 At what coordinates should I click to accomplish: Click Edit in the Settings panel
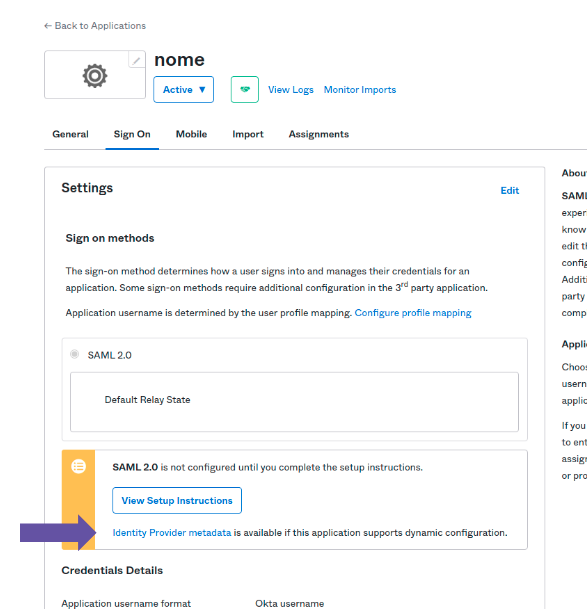(x=510, y=190)
